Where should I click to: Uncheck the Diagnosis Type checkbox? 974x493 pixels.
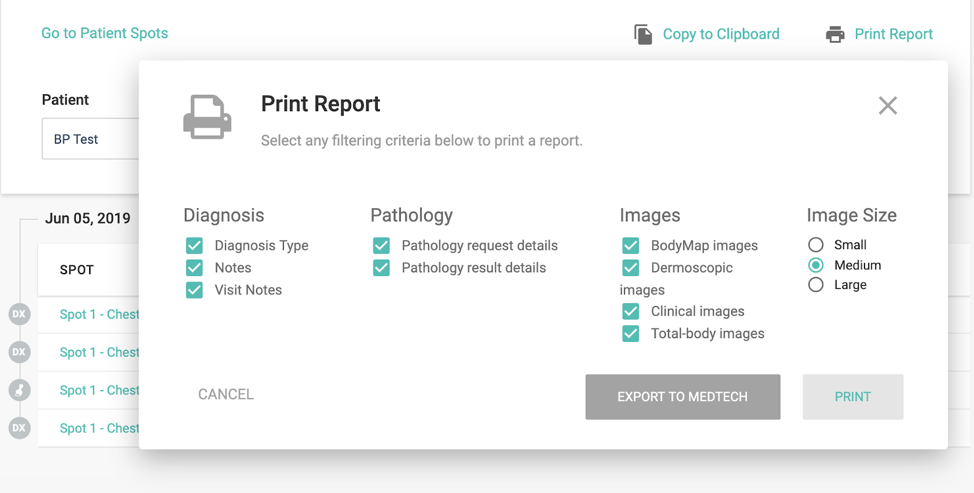[x=194, y=246]
